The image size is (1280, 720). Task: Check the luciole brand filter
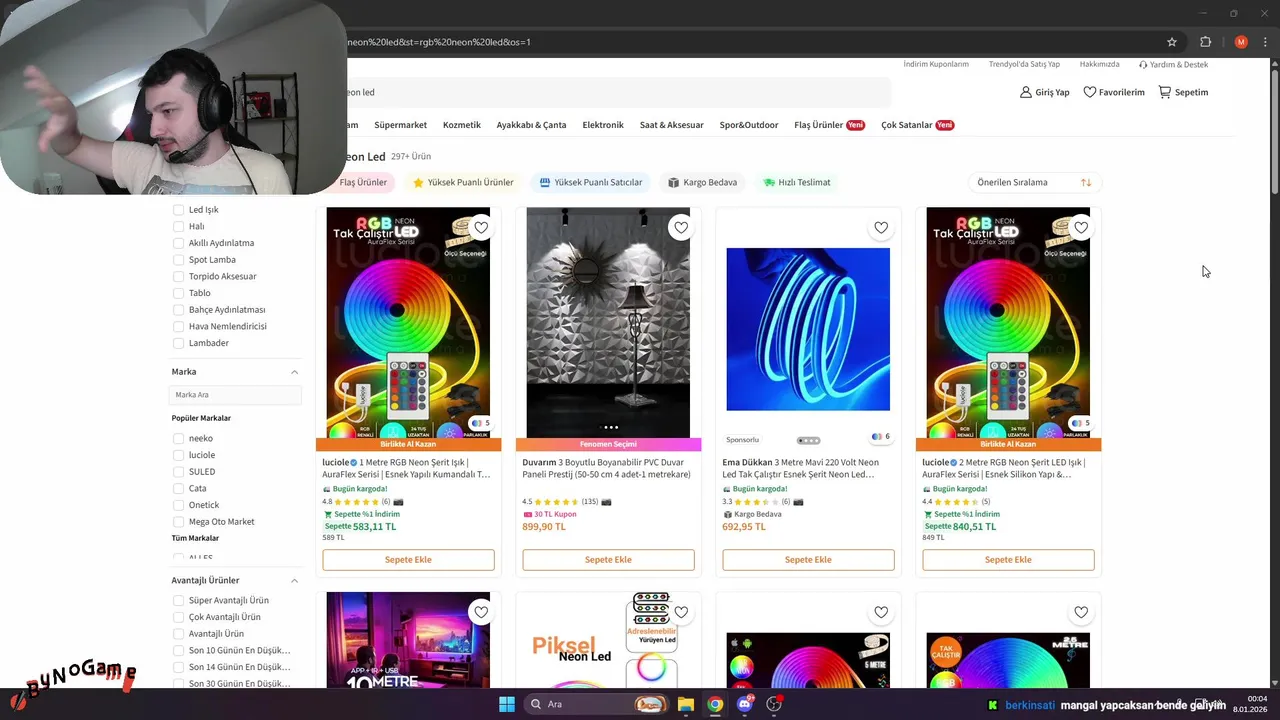point(178,455)
